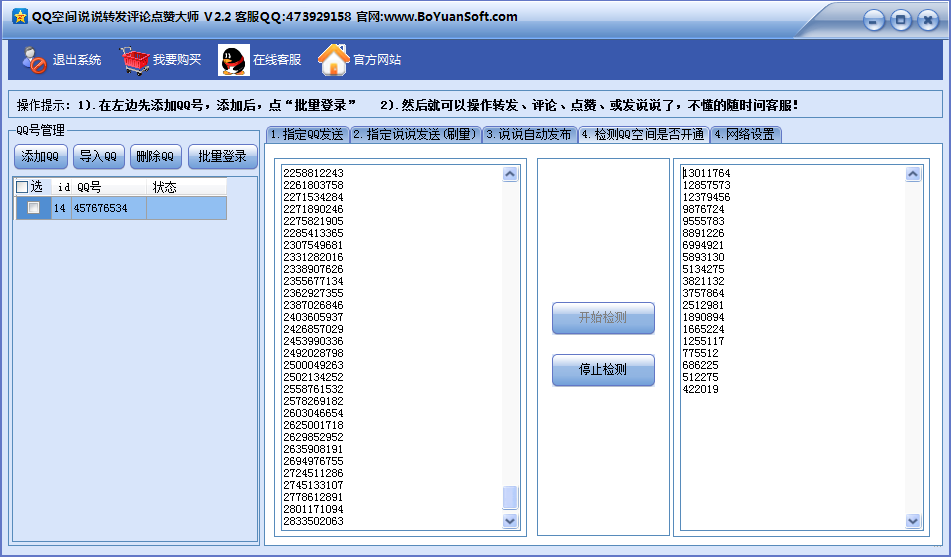Switch to tab 1. 指定QQ发送
Screen dimensions: 951x557
[x=307, y=134]
